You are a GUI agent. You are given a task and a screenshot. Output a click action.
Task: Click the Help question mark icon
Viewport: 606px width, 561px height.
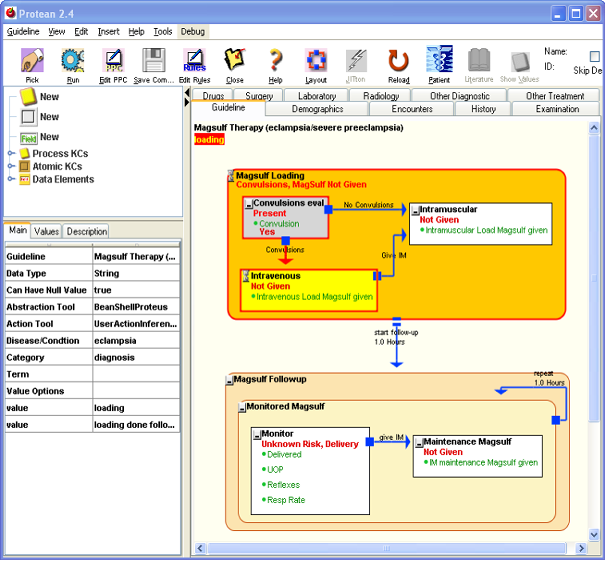[x=276, y=62]
